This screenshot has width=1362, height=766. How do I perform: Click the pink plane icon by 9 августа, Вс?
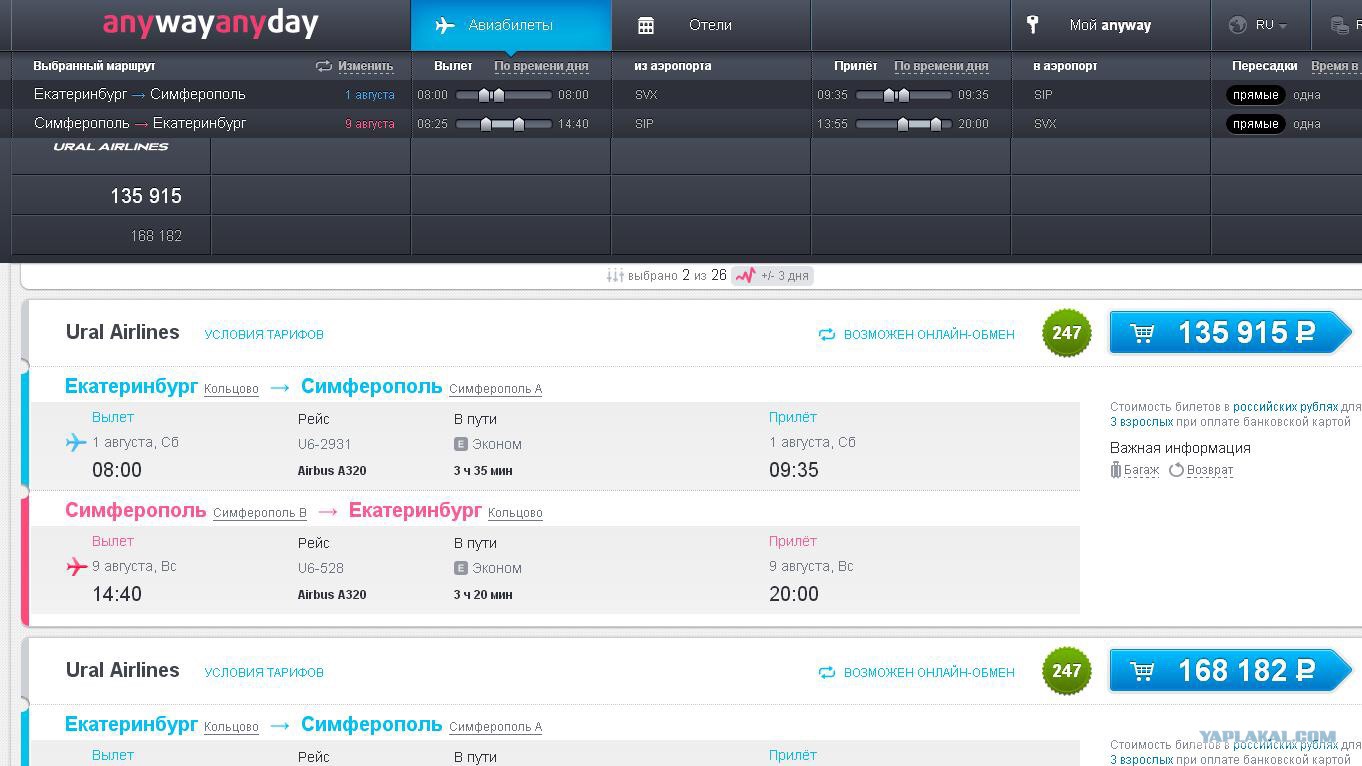pos(76,567)
